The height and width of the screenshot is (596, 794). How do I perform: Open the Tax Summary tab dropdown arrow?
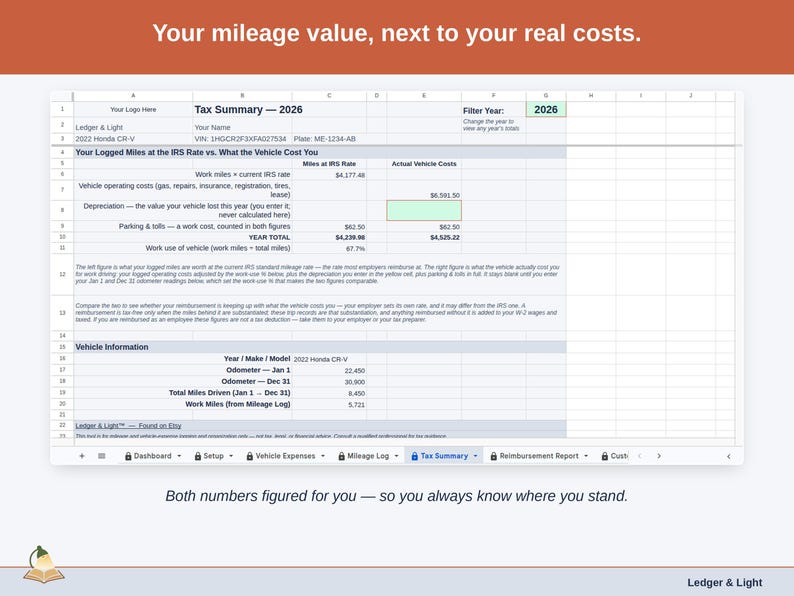click(x=475, y=456)
